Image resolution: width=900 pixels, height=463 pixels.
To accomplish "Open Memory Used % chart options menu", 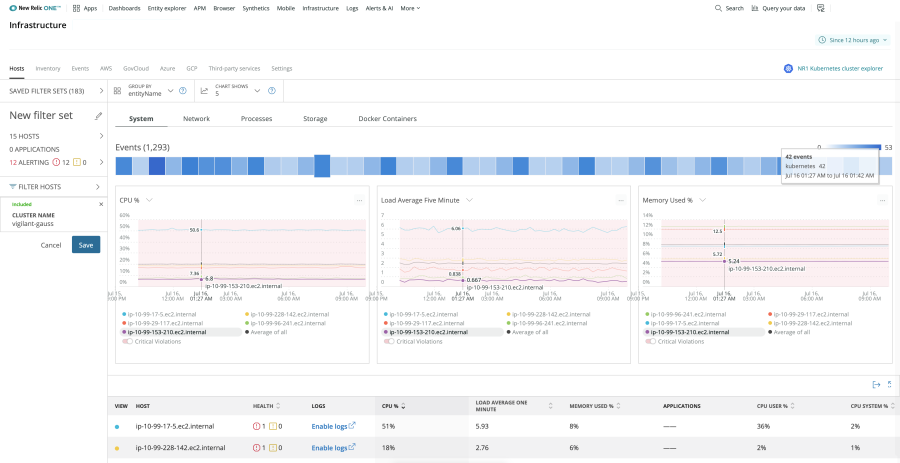I will [881, 200].
